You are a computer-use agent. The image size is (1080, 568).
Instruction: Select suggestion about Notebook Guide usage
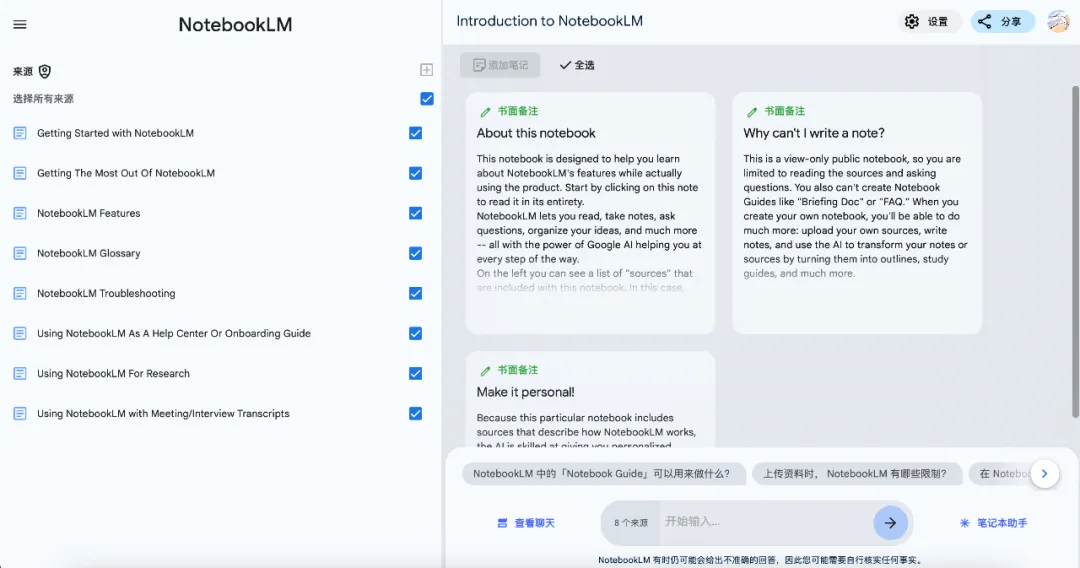603,474
